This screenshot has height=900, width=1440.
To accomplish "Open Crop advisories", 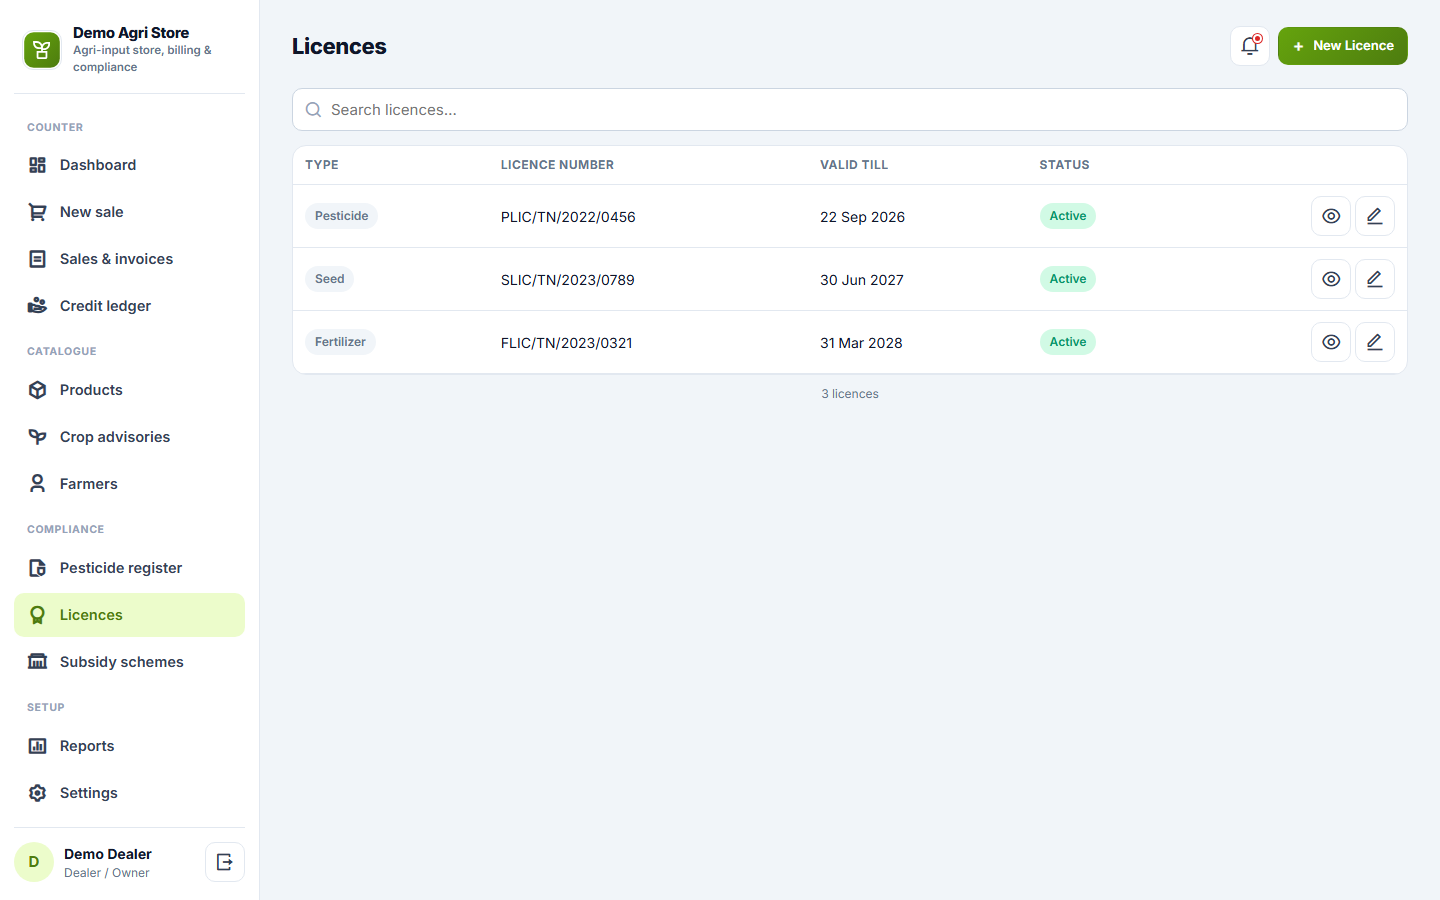I will pyautogui.click(x=129, y=437).
